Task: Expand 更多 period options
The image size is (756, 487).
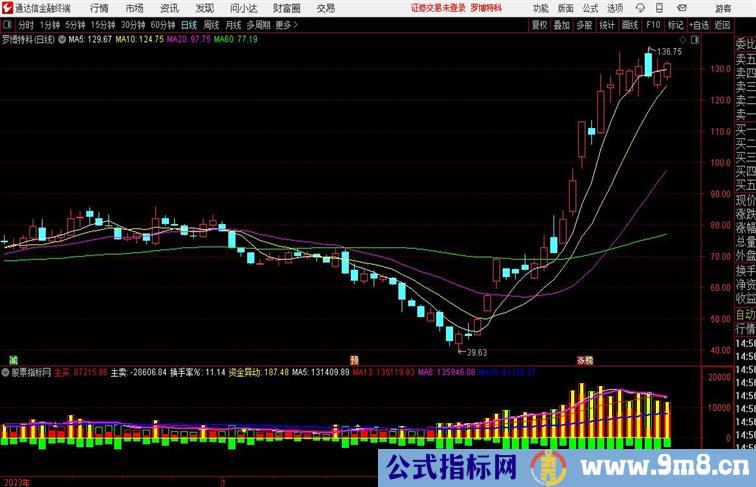Action: [286, 25]
